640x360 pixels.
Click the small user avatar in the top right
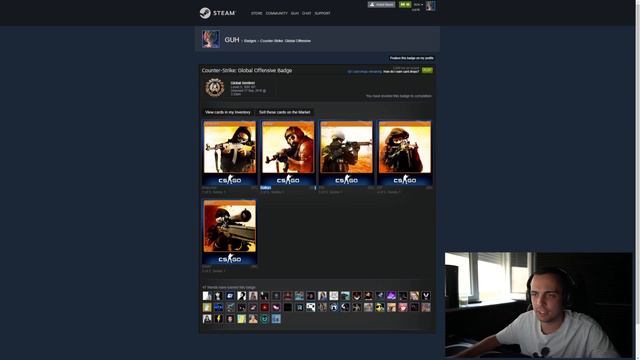click(430, 5)
